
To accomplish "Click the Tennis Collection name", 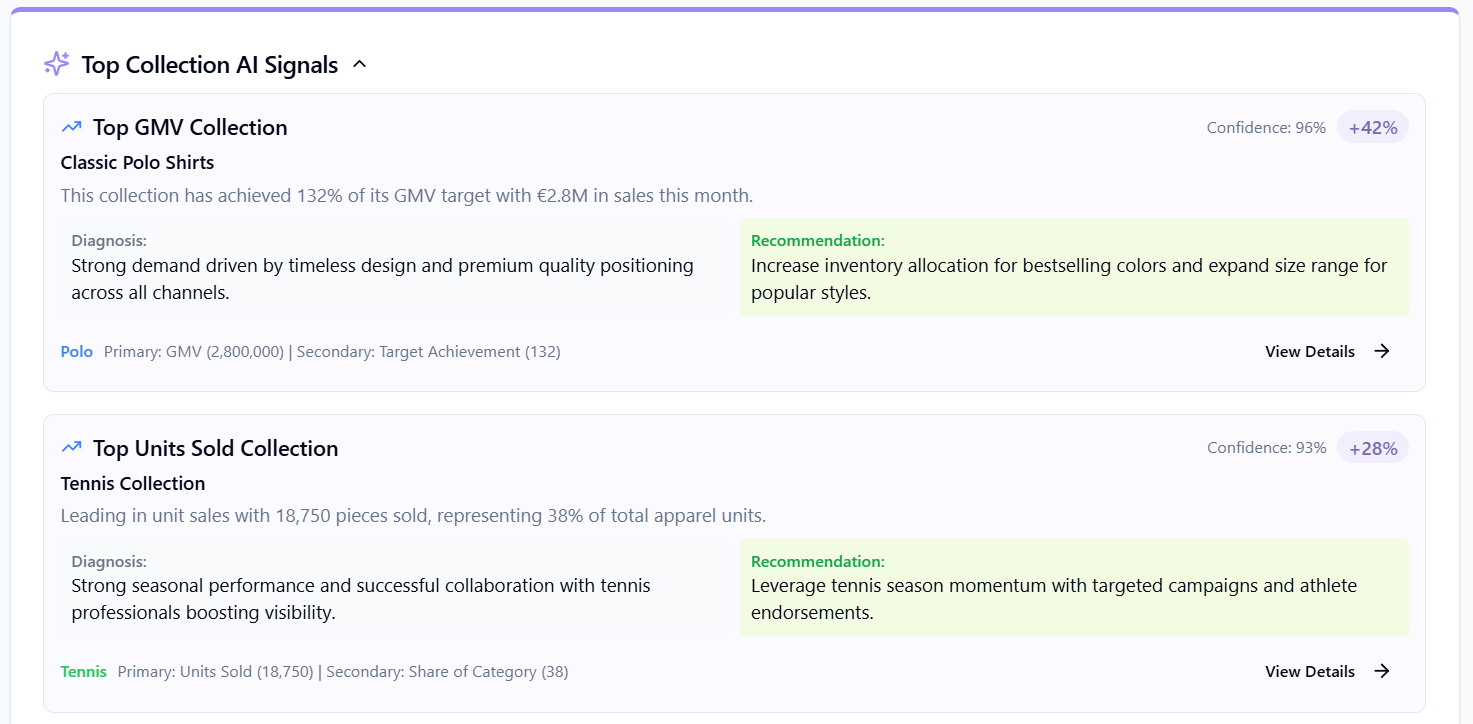I will click(133, 483).
